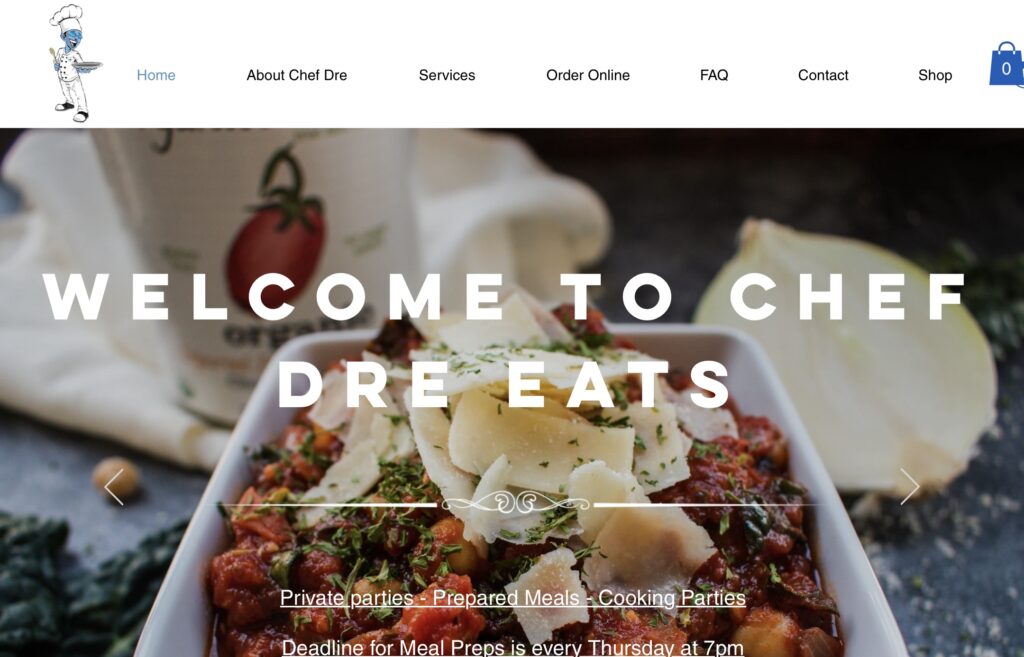Navigate to the Contact page

click(823, 75)
